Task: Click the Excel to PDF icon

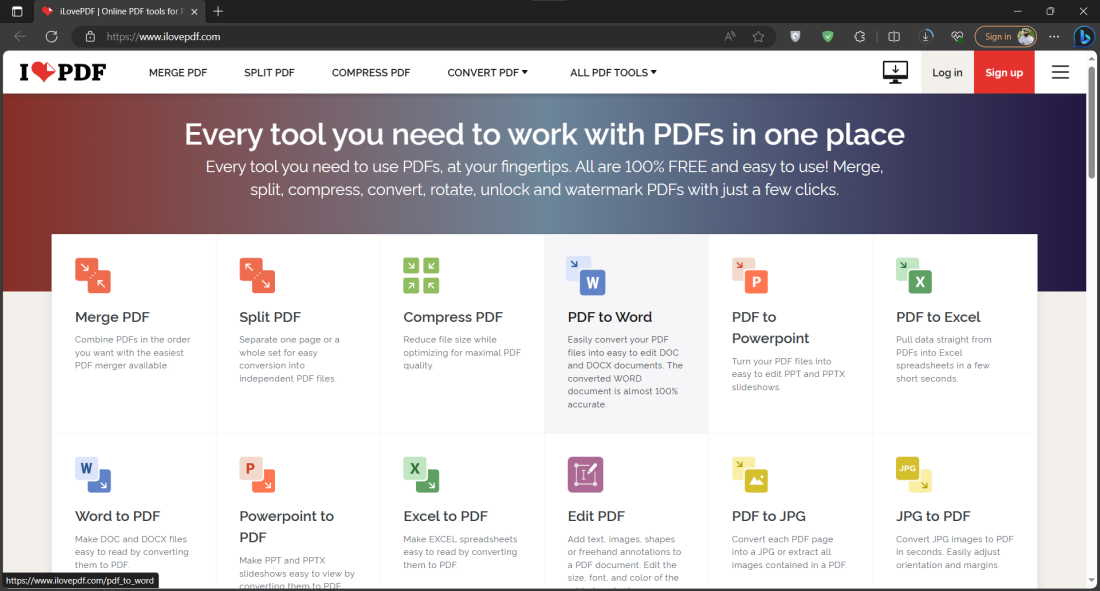Action: (x=421, y=474)
